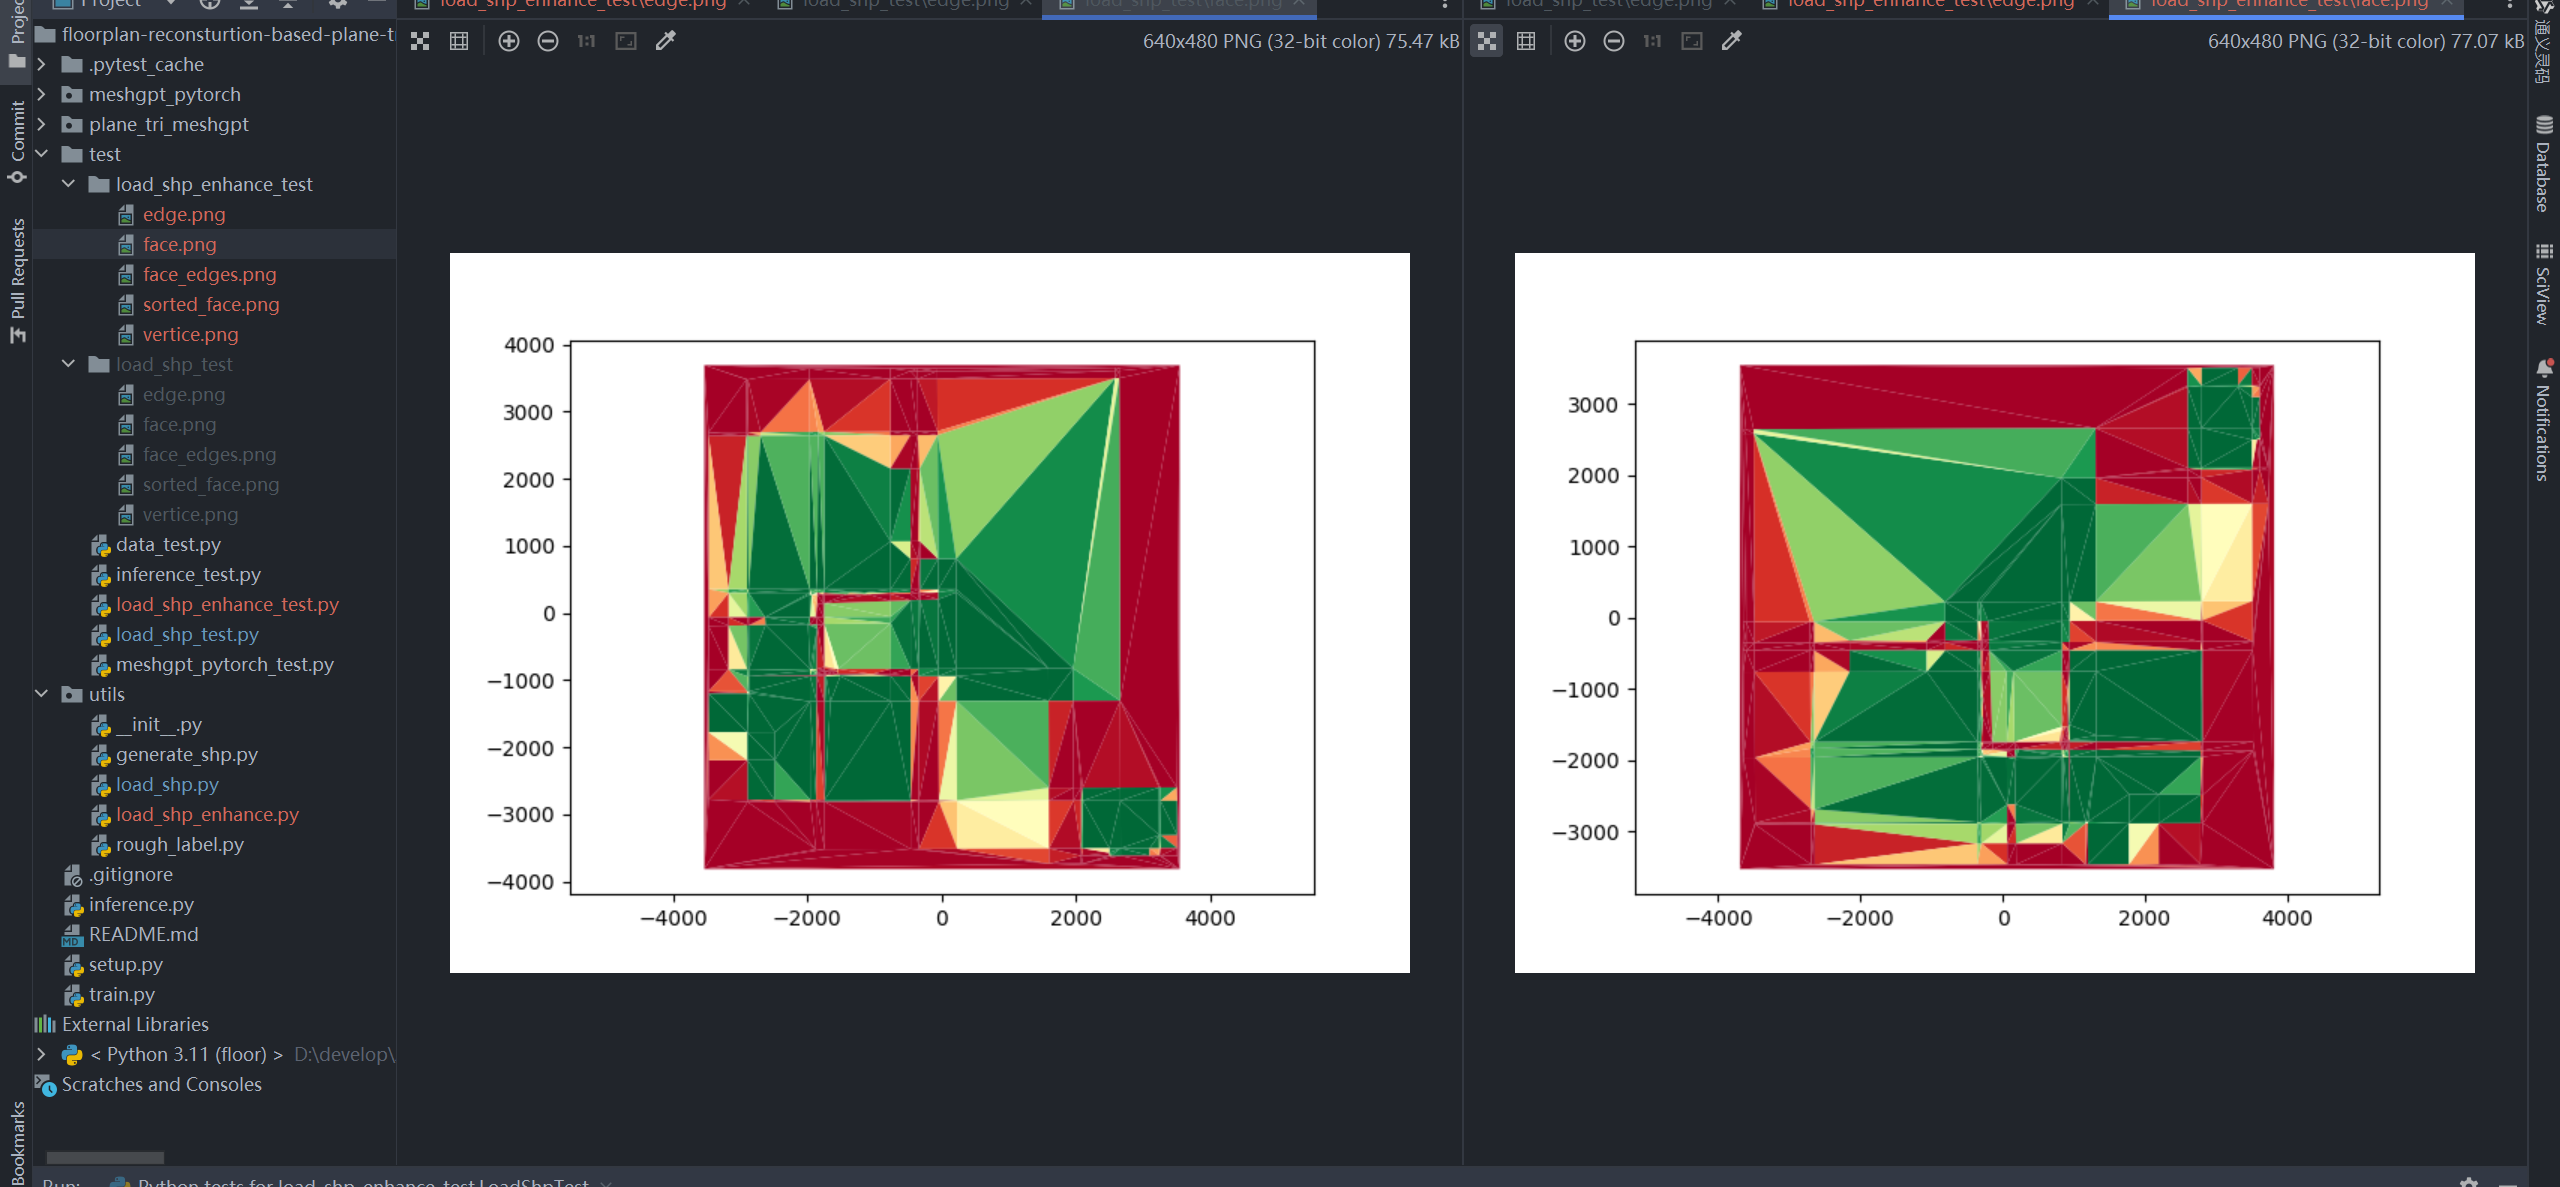Viewport: 2560px width, 1187px height.
Task: Expand the Python 3.11 (floor) library node
Action: 41,1054
